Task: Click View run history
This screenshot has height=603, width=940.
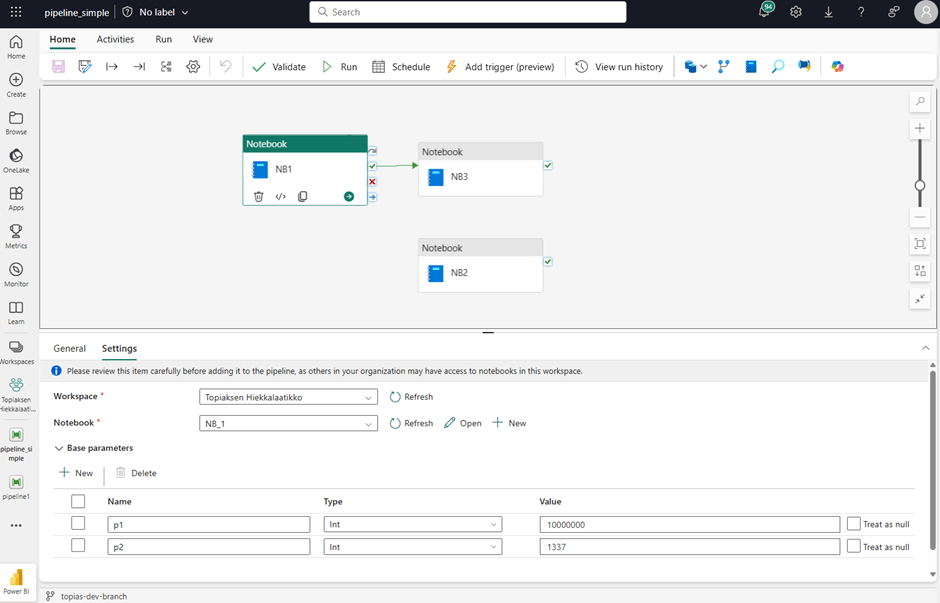Action: coord(619,67)
